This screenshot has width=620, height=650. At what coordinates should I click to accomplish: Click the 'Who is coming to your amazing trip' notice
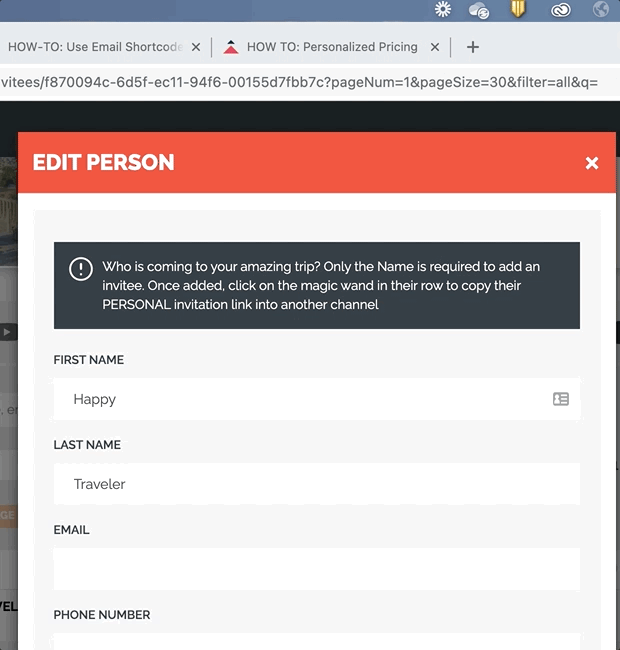pyautogui.click(x=317, y=286)
